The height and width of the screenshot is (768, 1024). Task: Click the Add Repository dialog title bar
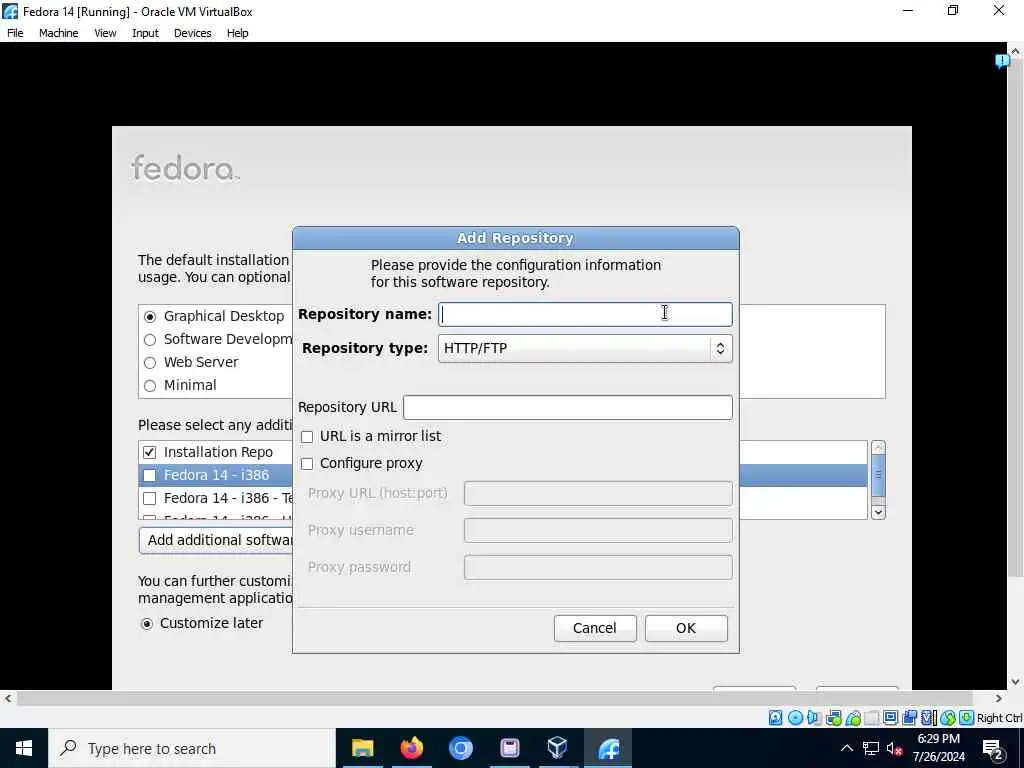[x=516, y=238]
